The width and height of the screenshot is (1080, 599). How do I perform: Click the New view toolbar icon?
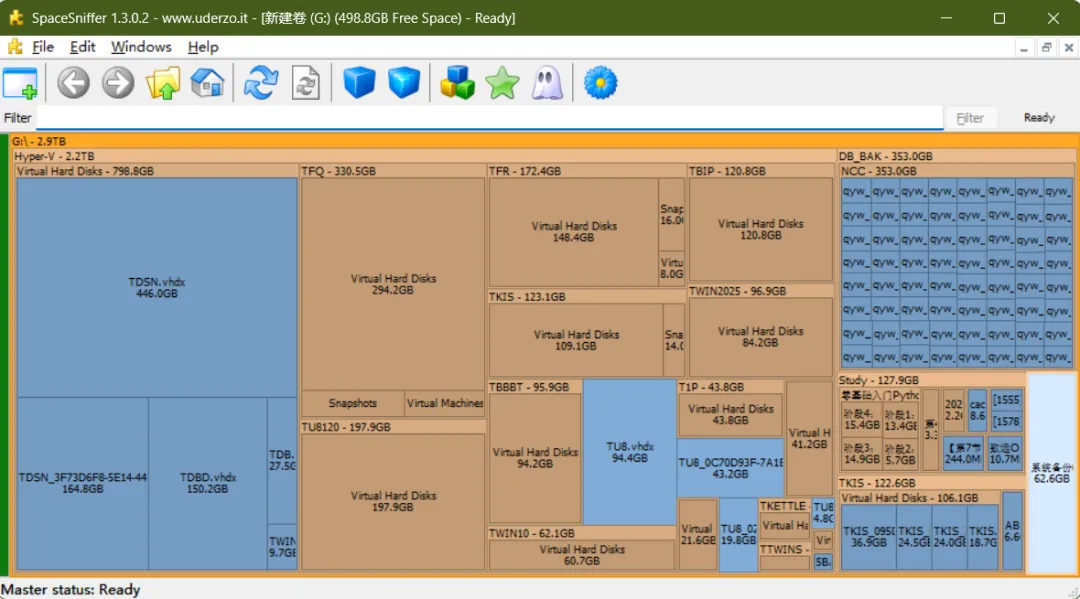tap(20, 83)
